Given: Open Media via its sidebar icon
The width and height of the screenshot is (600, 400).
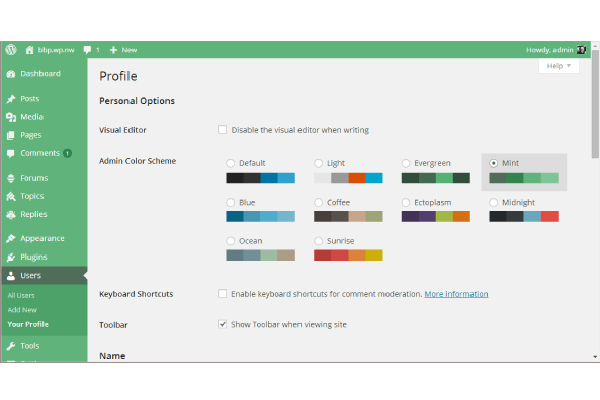Looking at the screenshot, I should (x=10, y=117).
